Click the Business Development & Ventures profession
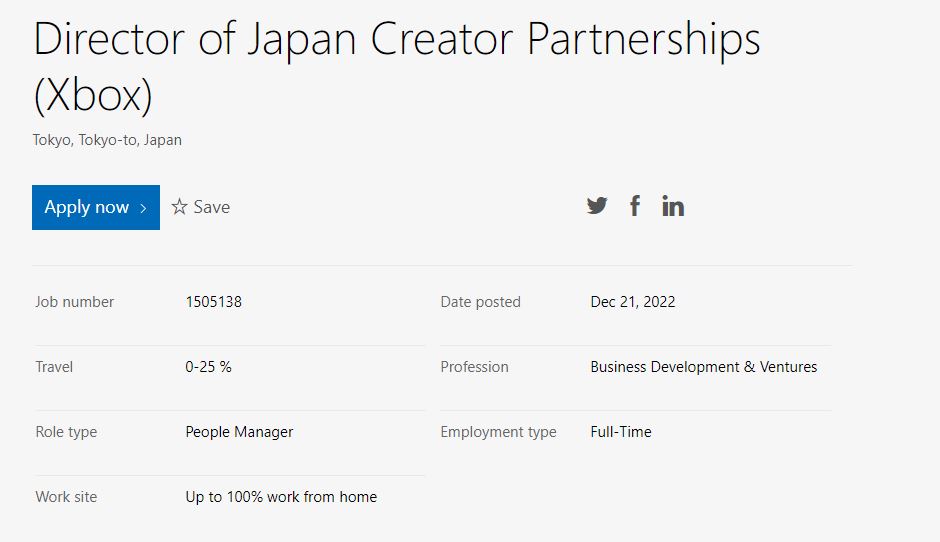Image resolution: width=940 pixels, height=542 pixels. 704,366
